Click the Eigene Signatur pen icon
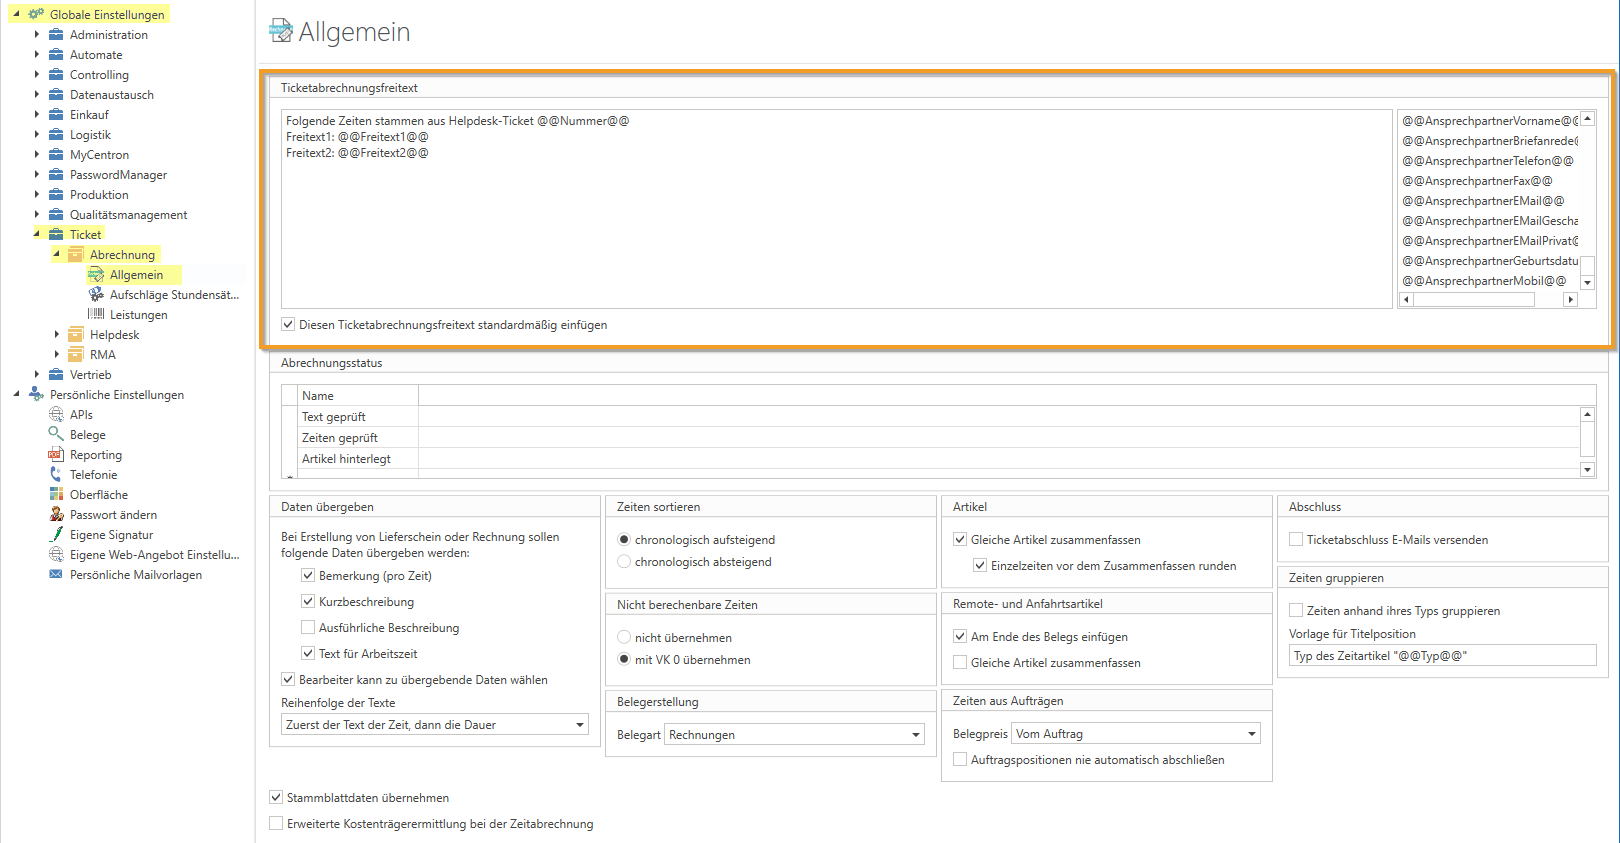 (x=56, y=535)
